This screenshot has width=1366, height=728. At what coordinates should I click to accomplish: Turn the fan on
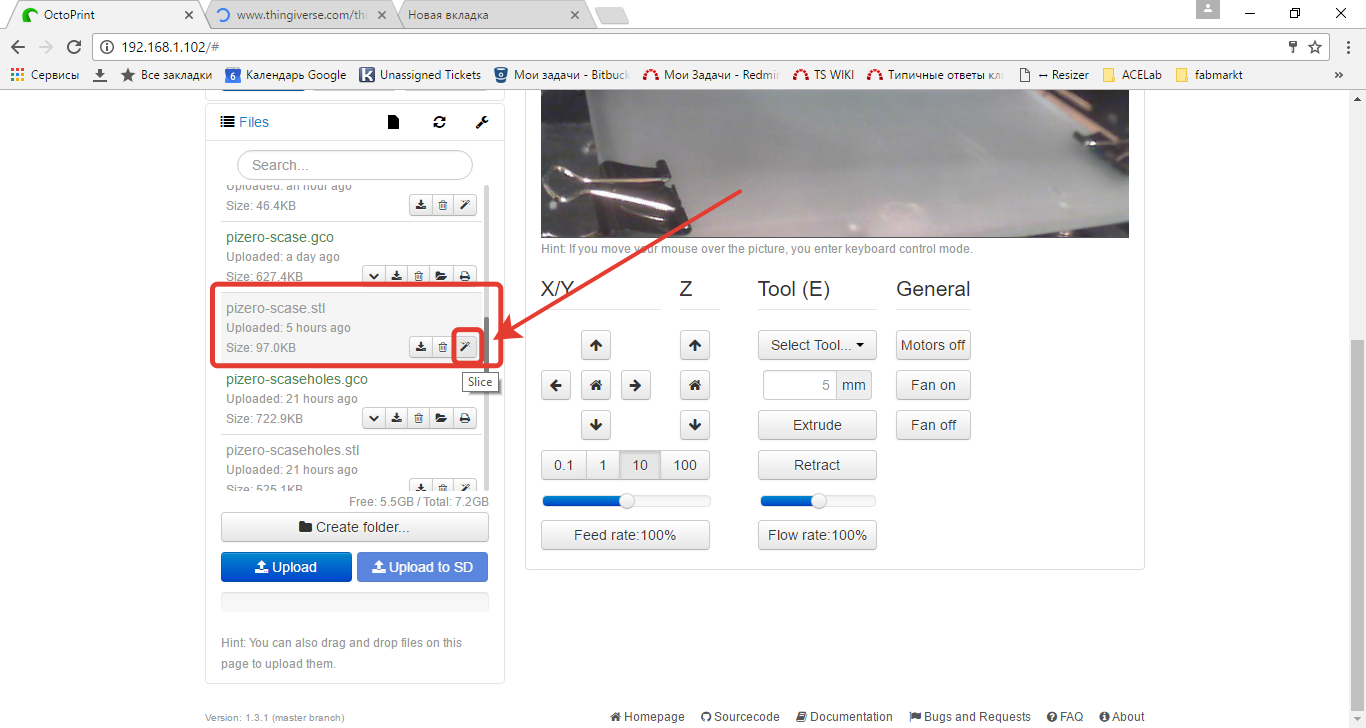pos(933,385)
